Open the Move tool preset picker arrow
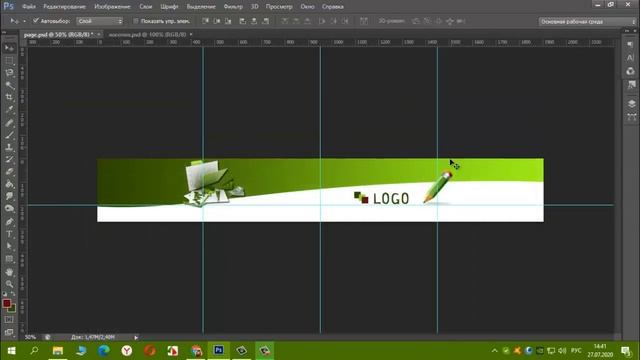The image size is (640, 360). tap(24, 21)
